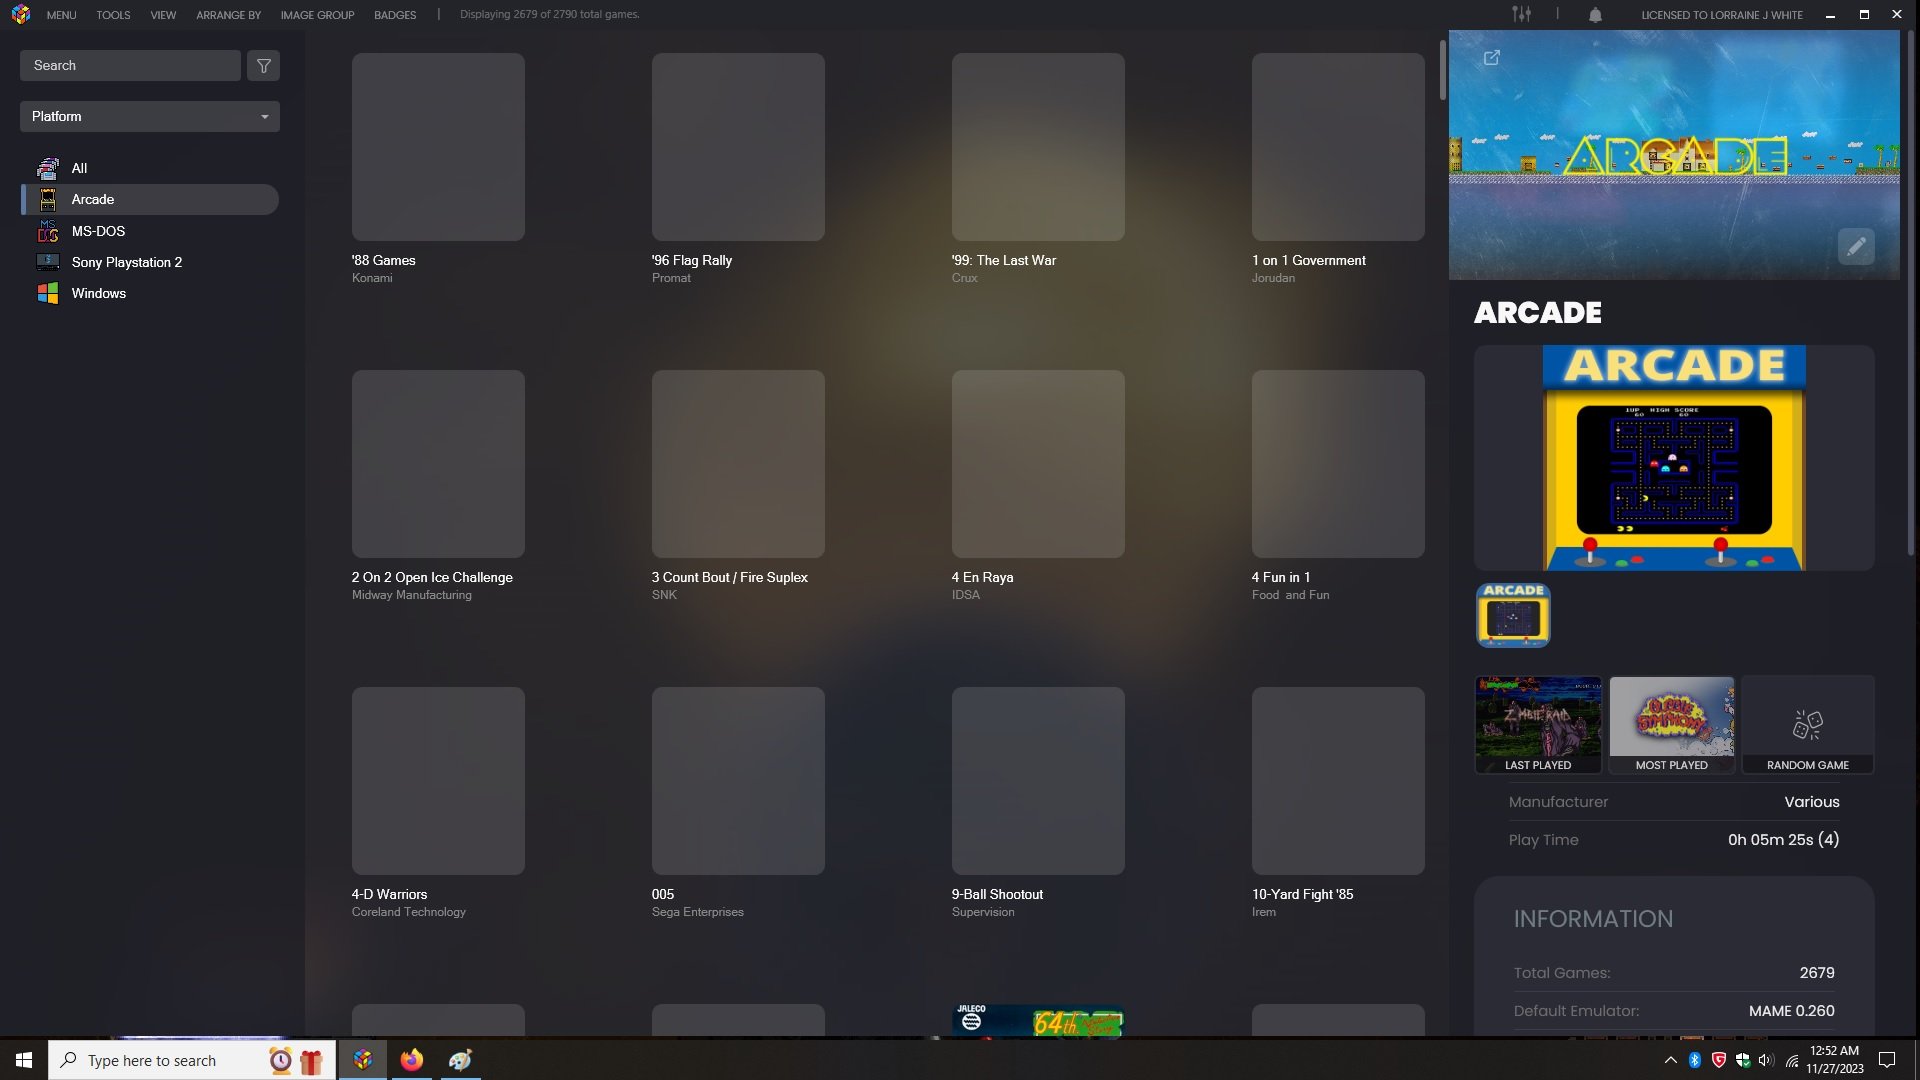The width and height of the screenshot is (1920, 1080).
Task: Open the adjustment sliders icon in top bar
Action: [1521, 14]
